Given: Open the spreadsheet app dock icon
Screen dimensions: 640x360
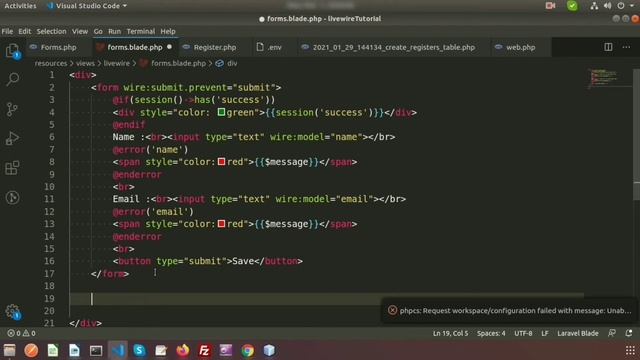Looking at the screenshot, I should coord(53,350).
